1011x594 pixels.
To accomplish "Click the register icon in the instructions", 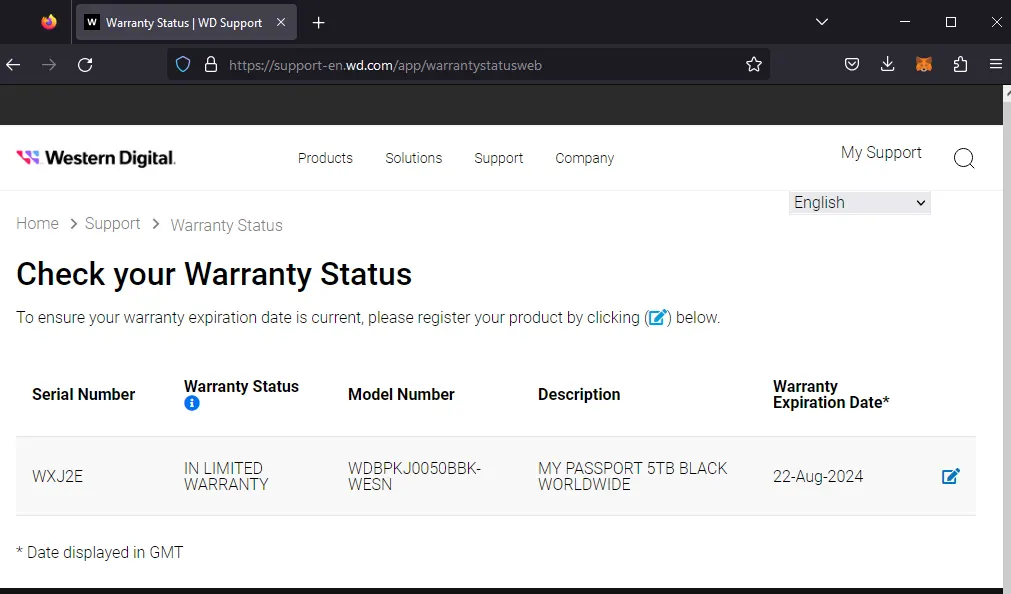I will 658,317.
